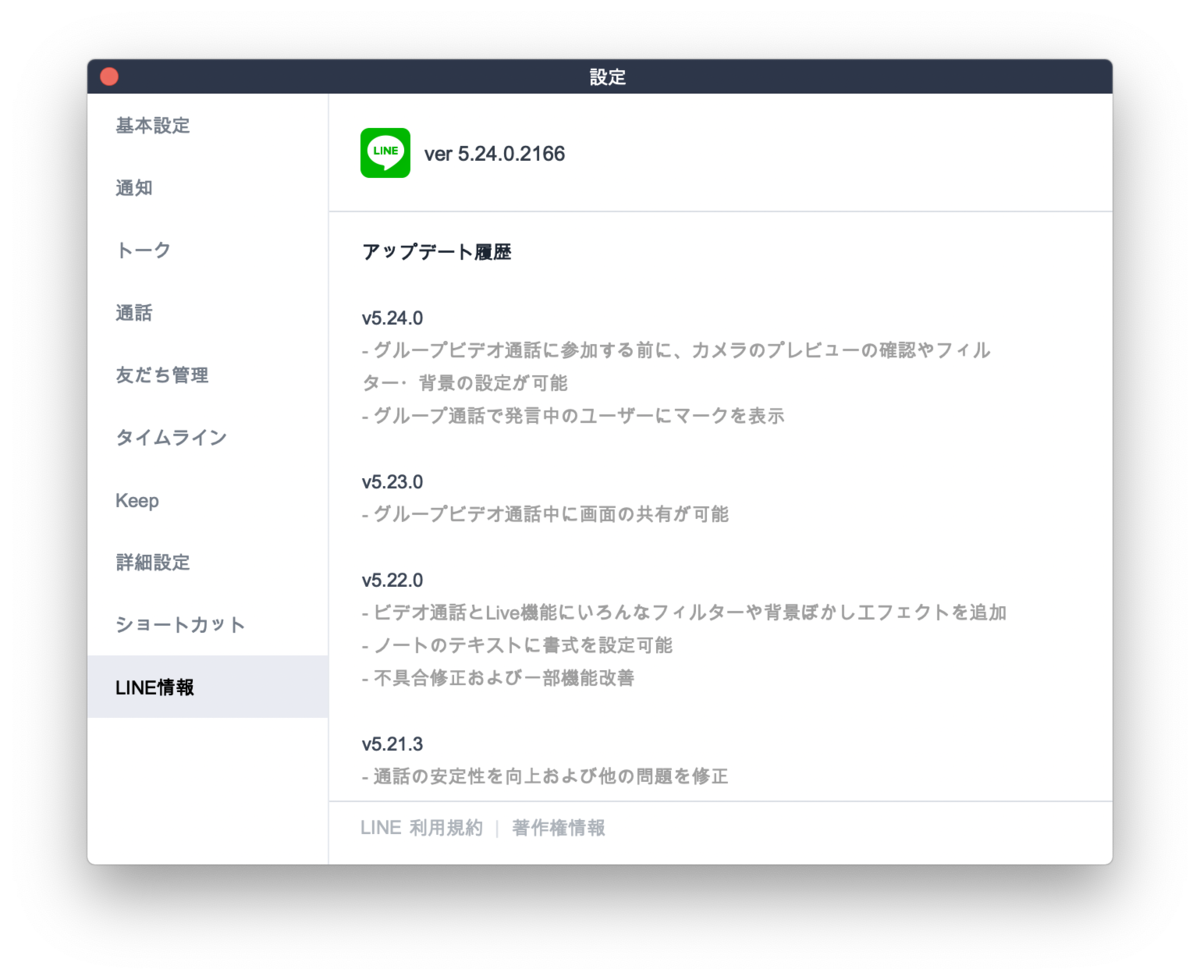Open the ショートカット settings tab
The height and width of the screenshot is (980, 1200).
(208, 624)
